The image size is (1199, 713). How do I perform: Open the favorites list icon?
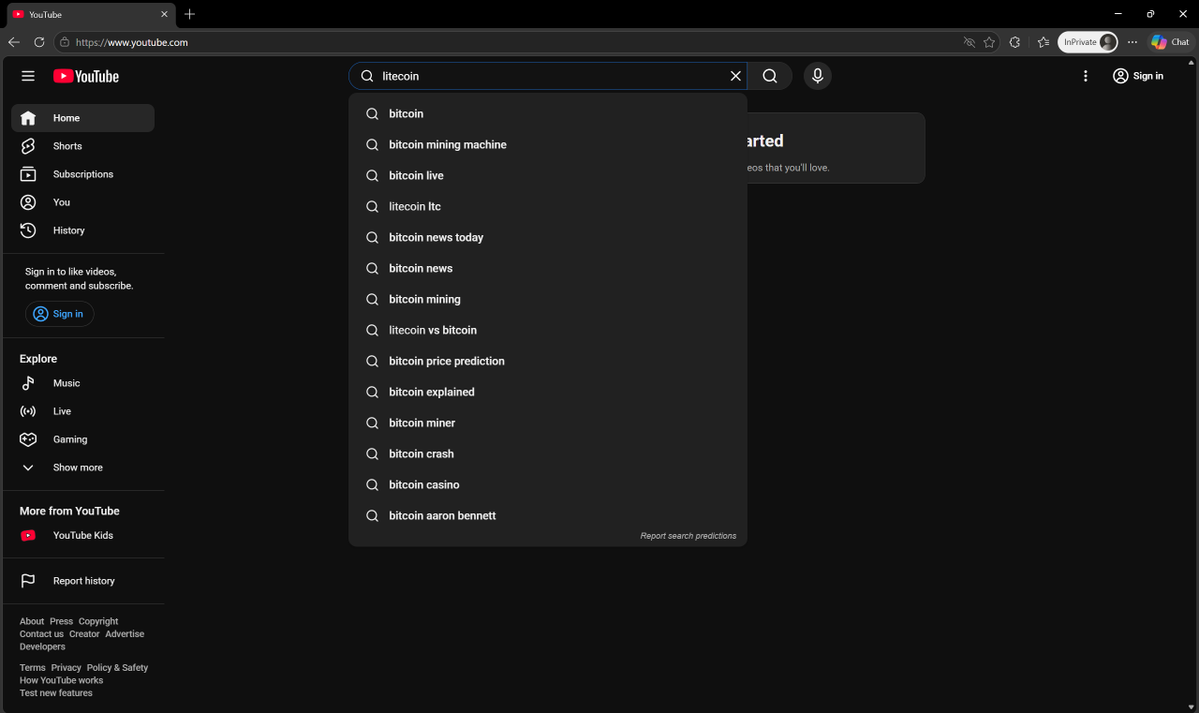click(1043, 42)
